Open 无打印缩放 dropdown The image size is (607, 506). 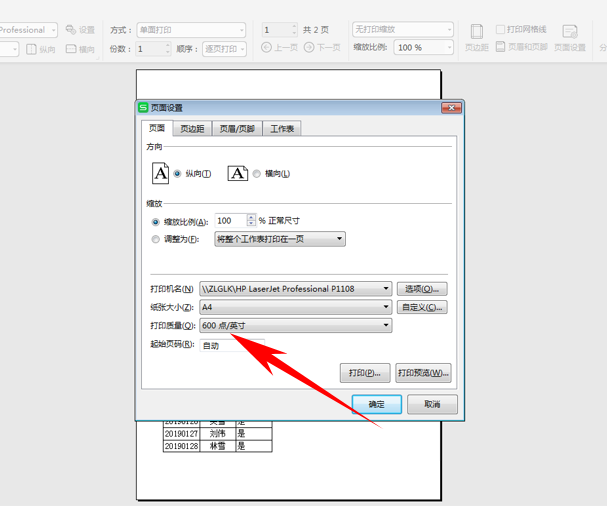[x=403, y=29]
